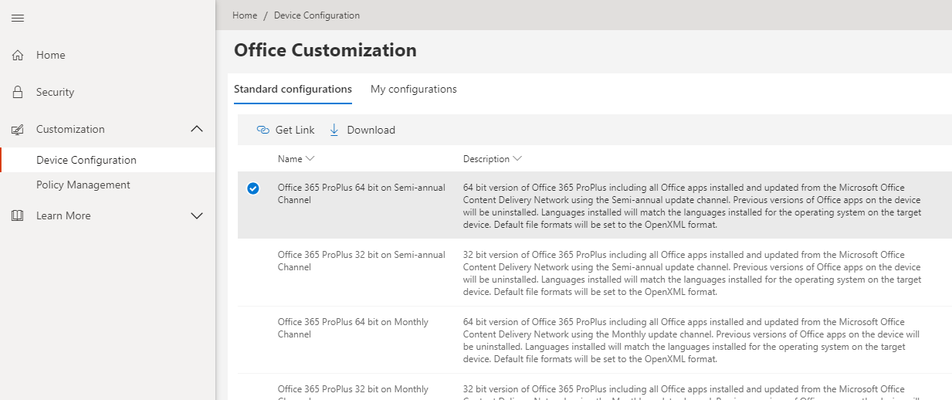Collapse the Customization section chevron
952x400 pixels.
pos(197,129)
